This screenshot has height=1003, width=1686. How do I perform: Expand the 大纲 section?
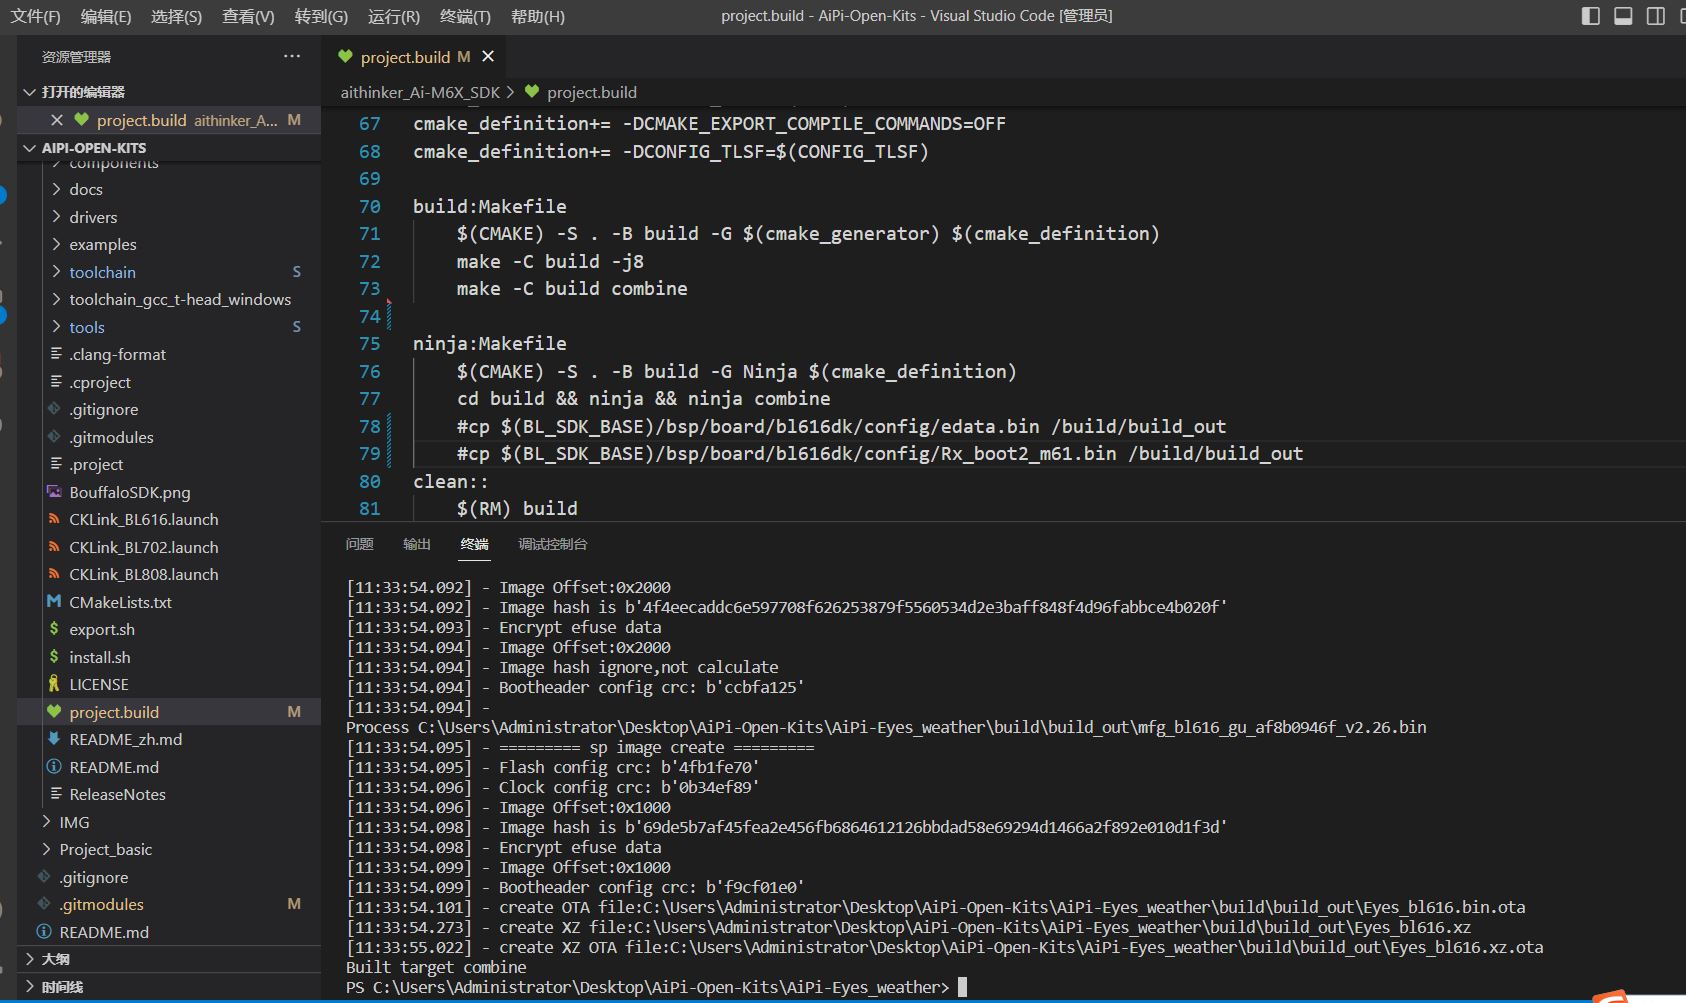coord(170,959)
